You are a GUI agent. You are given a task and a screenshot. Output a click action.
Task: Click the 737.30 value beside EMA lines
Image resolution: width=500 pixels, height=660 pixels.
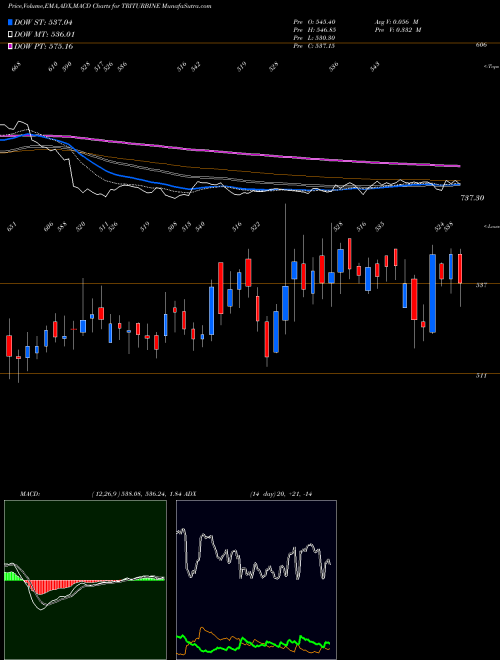pos(472,198)
